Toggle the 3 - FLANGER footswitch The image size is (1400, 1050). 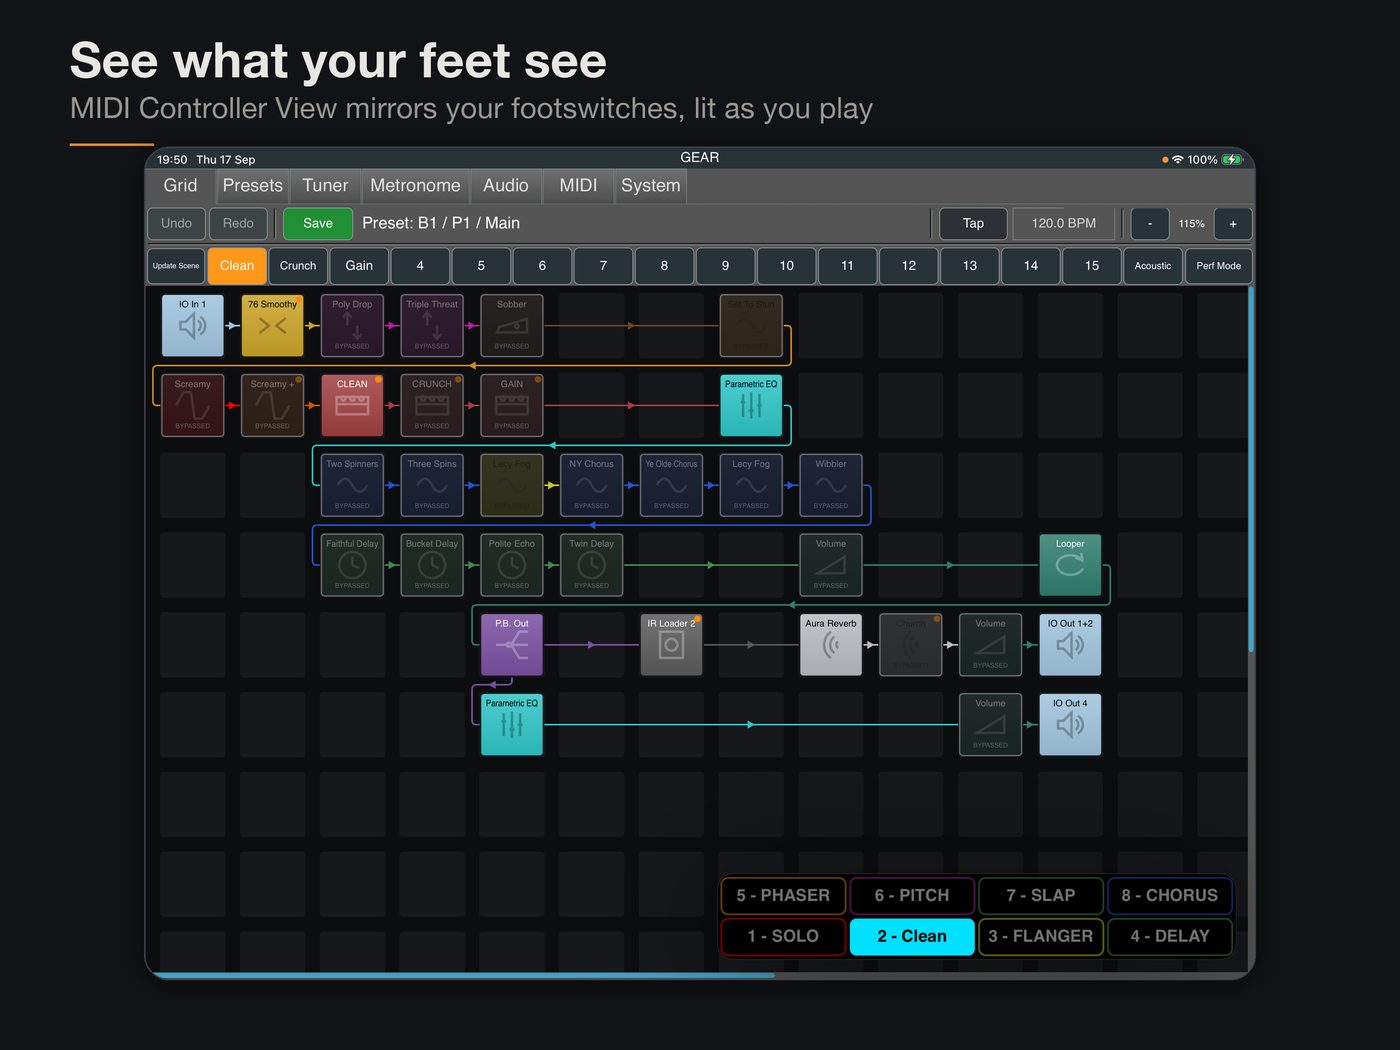pyautogui.click(x=1041, y=937)
